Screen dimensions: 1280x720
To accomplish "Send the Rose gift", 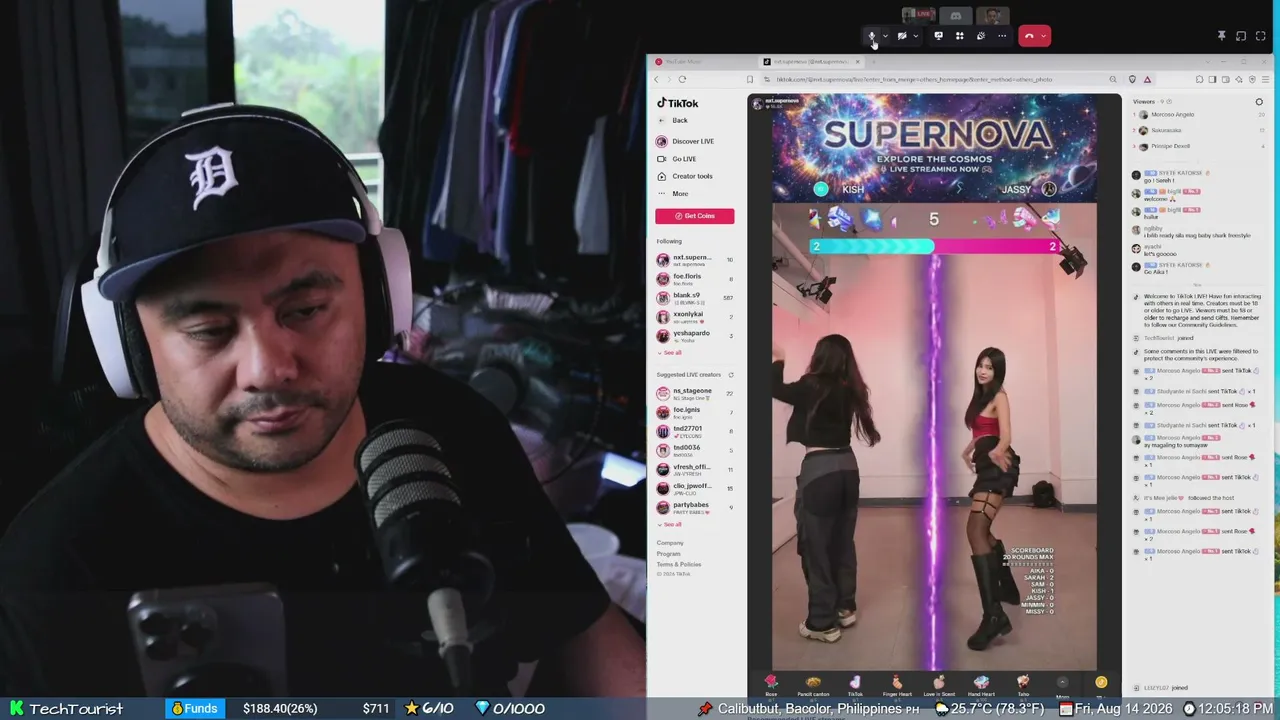I will tap(771, 685).
